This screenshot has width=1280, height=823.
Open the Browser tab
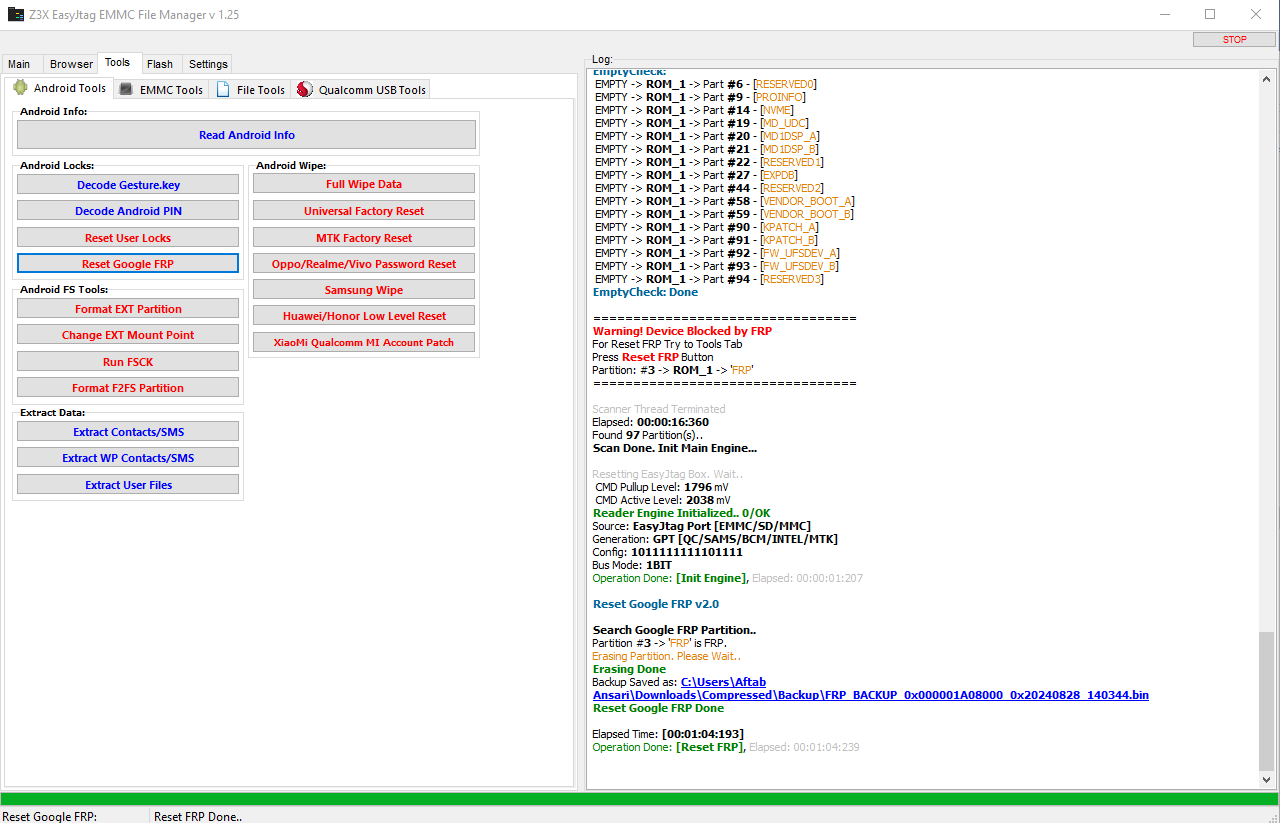click(71, 64)
